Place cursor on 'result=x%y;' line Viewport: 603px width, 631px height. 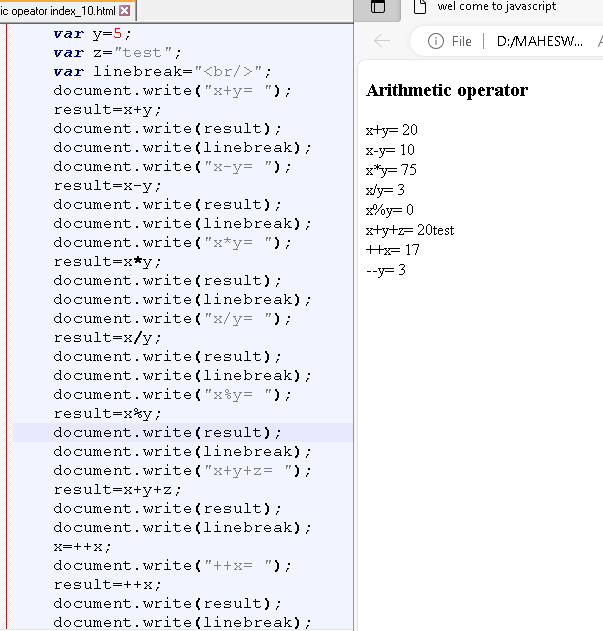click(x=107, y=413)
